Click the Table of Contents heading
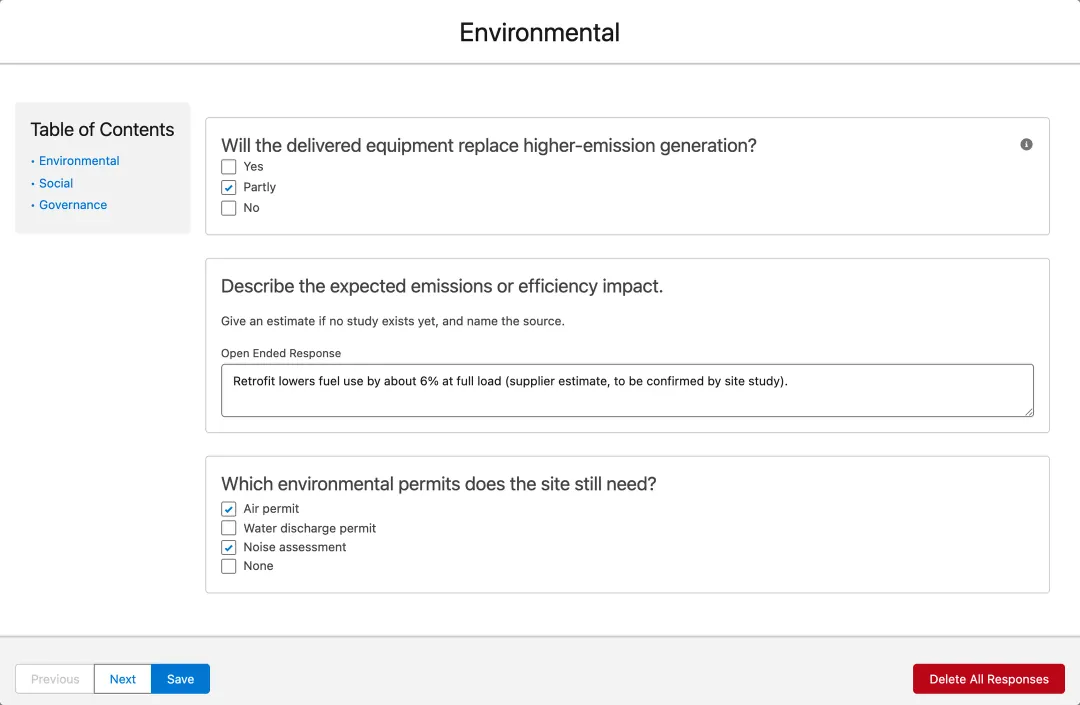The image size is (1080, 705). 102,129
